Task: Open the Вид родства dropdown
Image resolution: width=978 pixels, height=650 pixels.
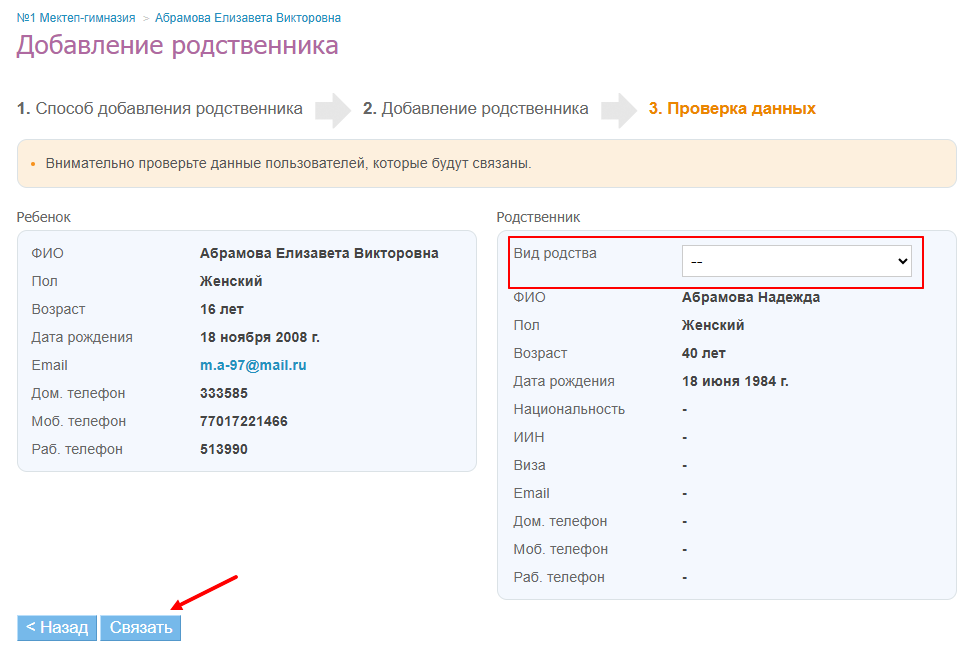Action: [796, 261]
